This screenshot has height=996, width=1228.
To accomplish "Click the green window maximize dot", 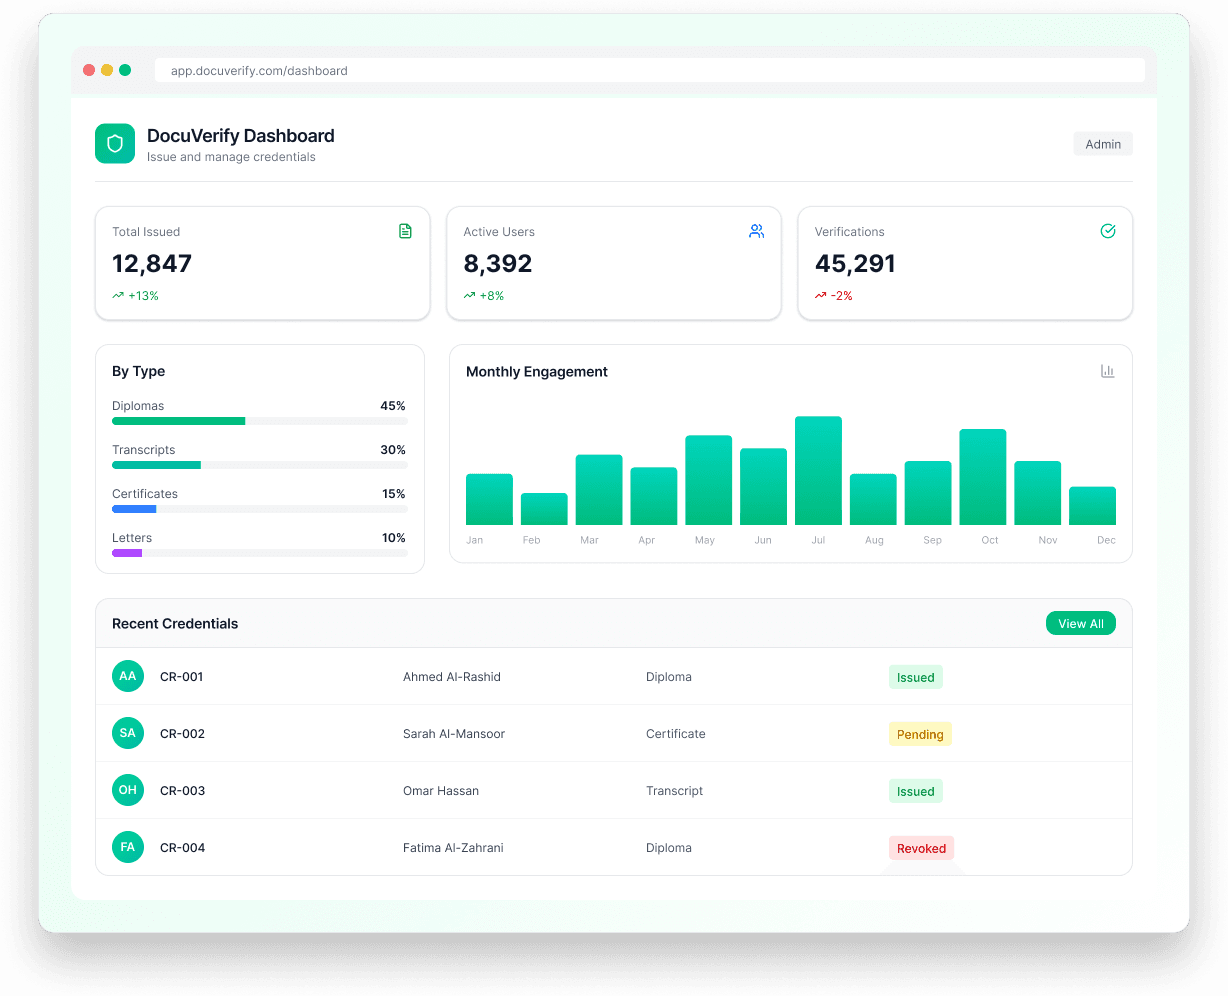I will tap(125, 70).
